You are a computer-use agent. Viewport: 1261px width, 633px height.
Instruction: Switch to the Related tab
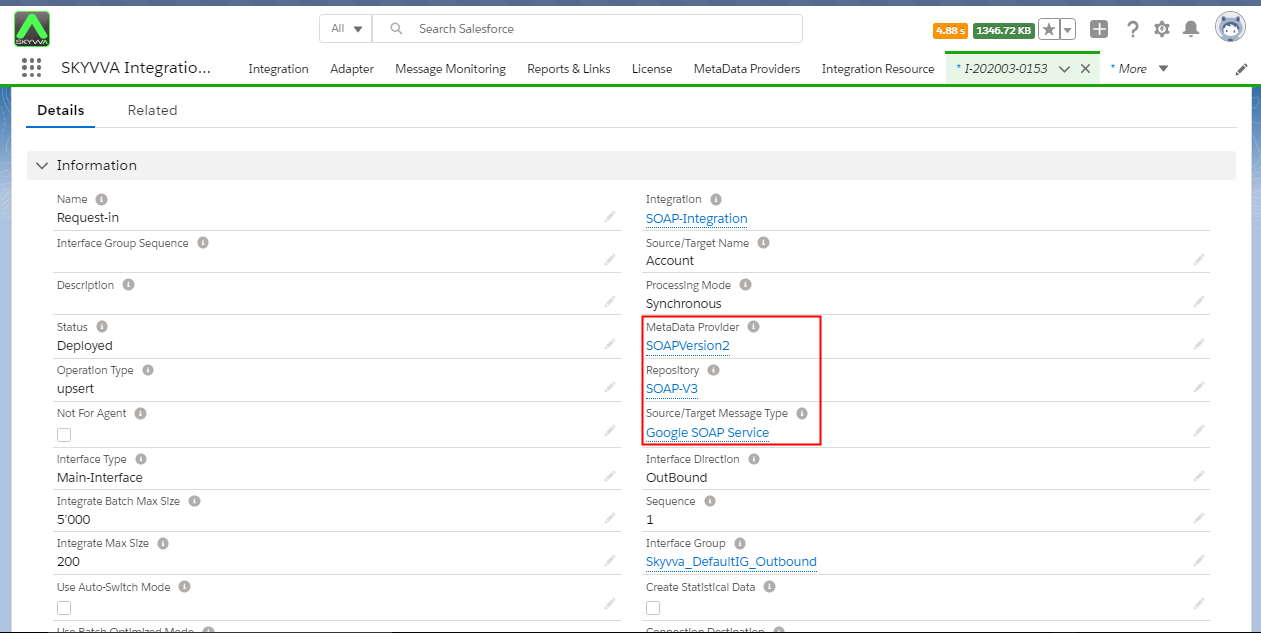pos(152,110)
